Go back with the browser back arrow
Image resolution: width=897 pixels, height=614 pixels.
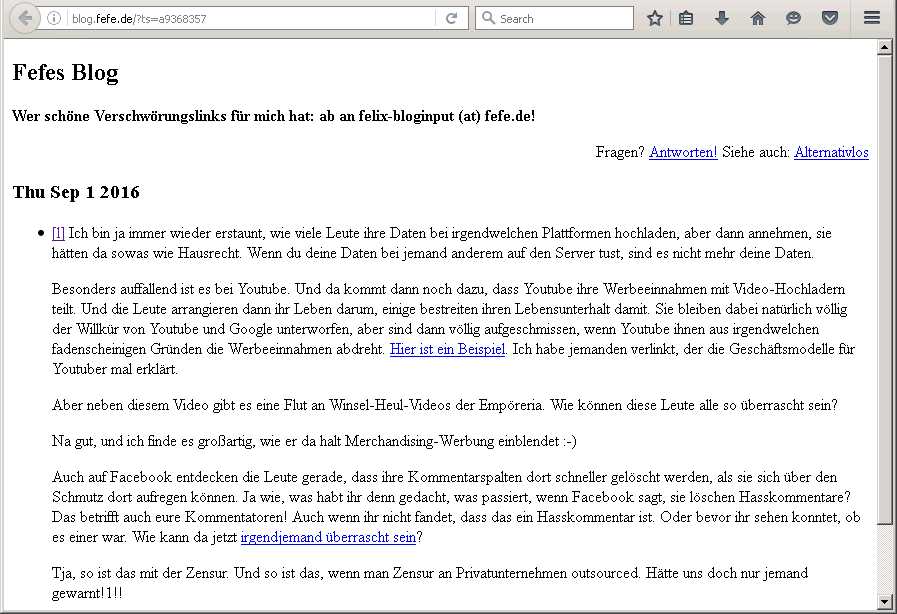tap(25, 18)
